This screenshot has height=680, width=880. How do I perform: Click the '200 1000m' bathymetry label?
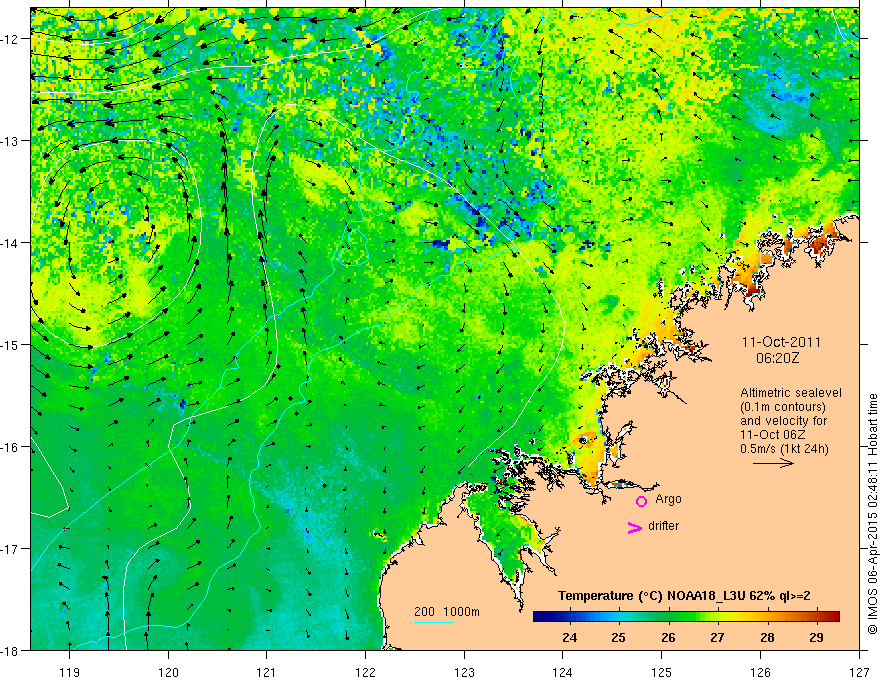447,612
